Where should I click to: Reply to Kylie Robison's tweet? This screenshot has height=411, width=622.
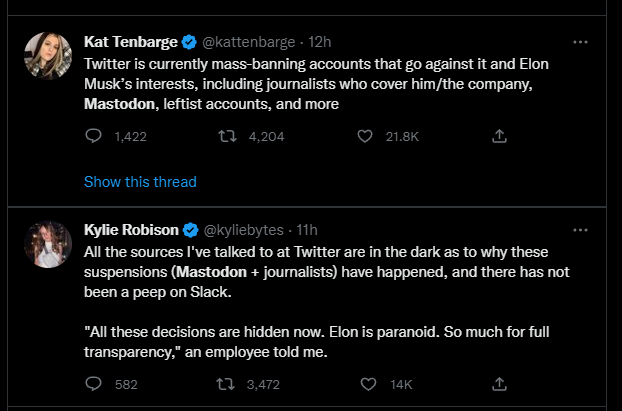click(x=93, y=384)
